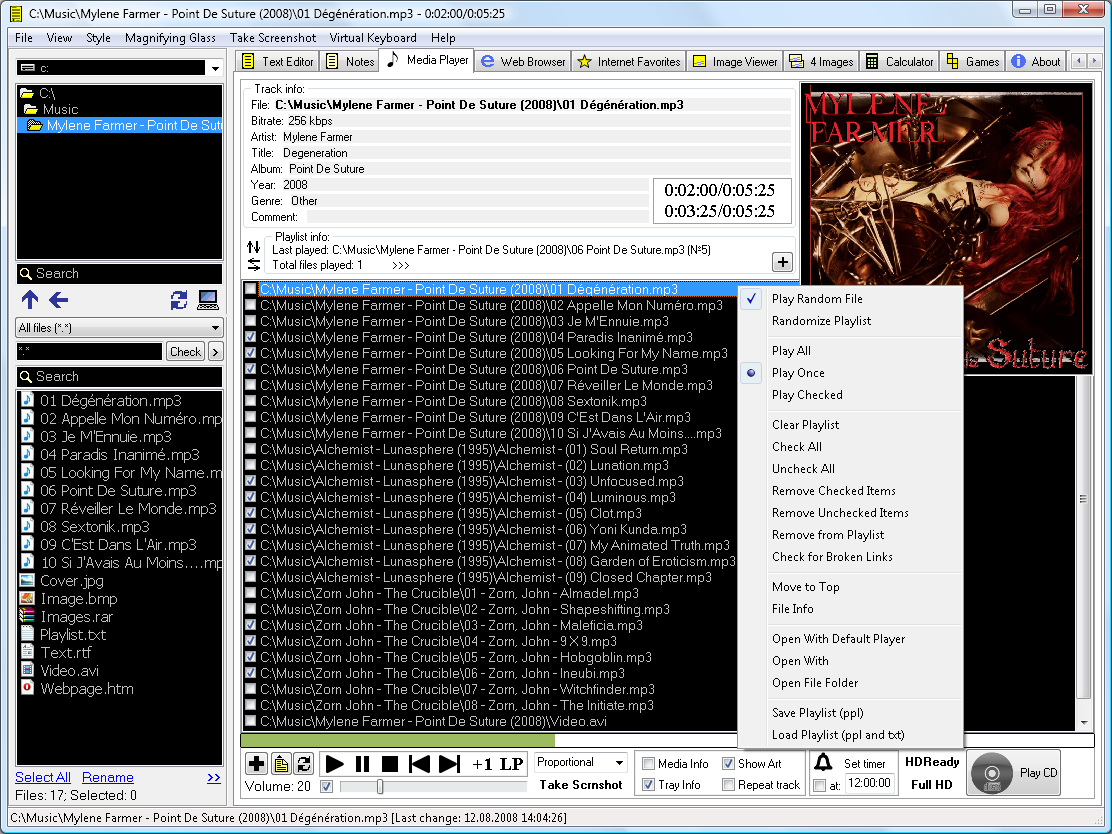This screenshot has width=1112, height=834.
Task: Click the 4 Images tab icon
Action: pos(796,62)
